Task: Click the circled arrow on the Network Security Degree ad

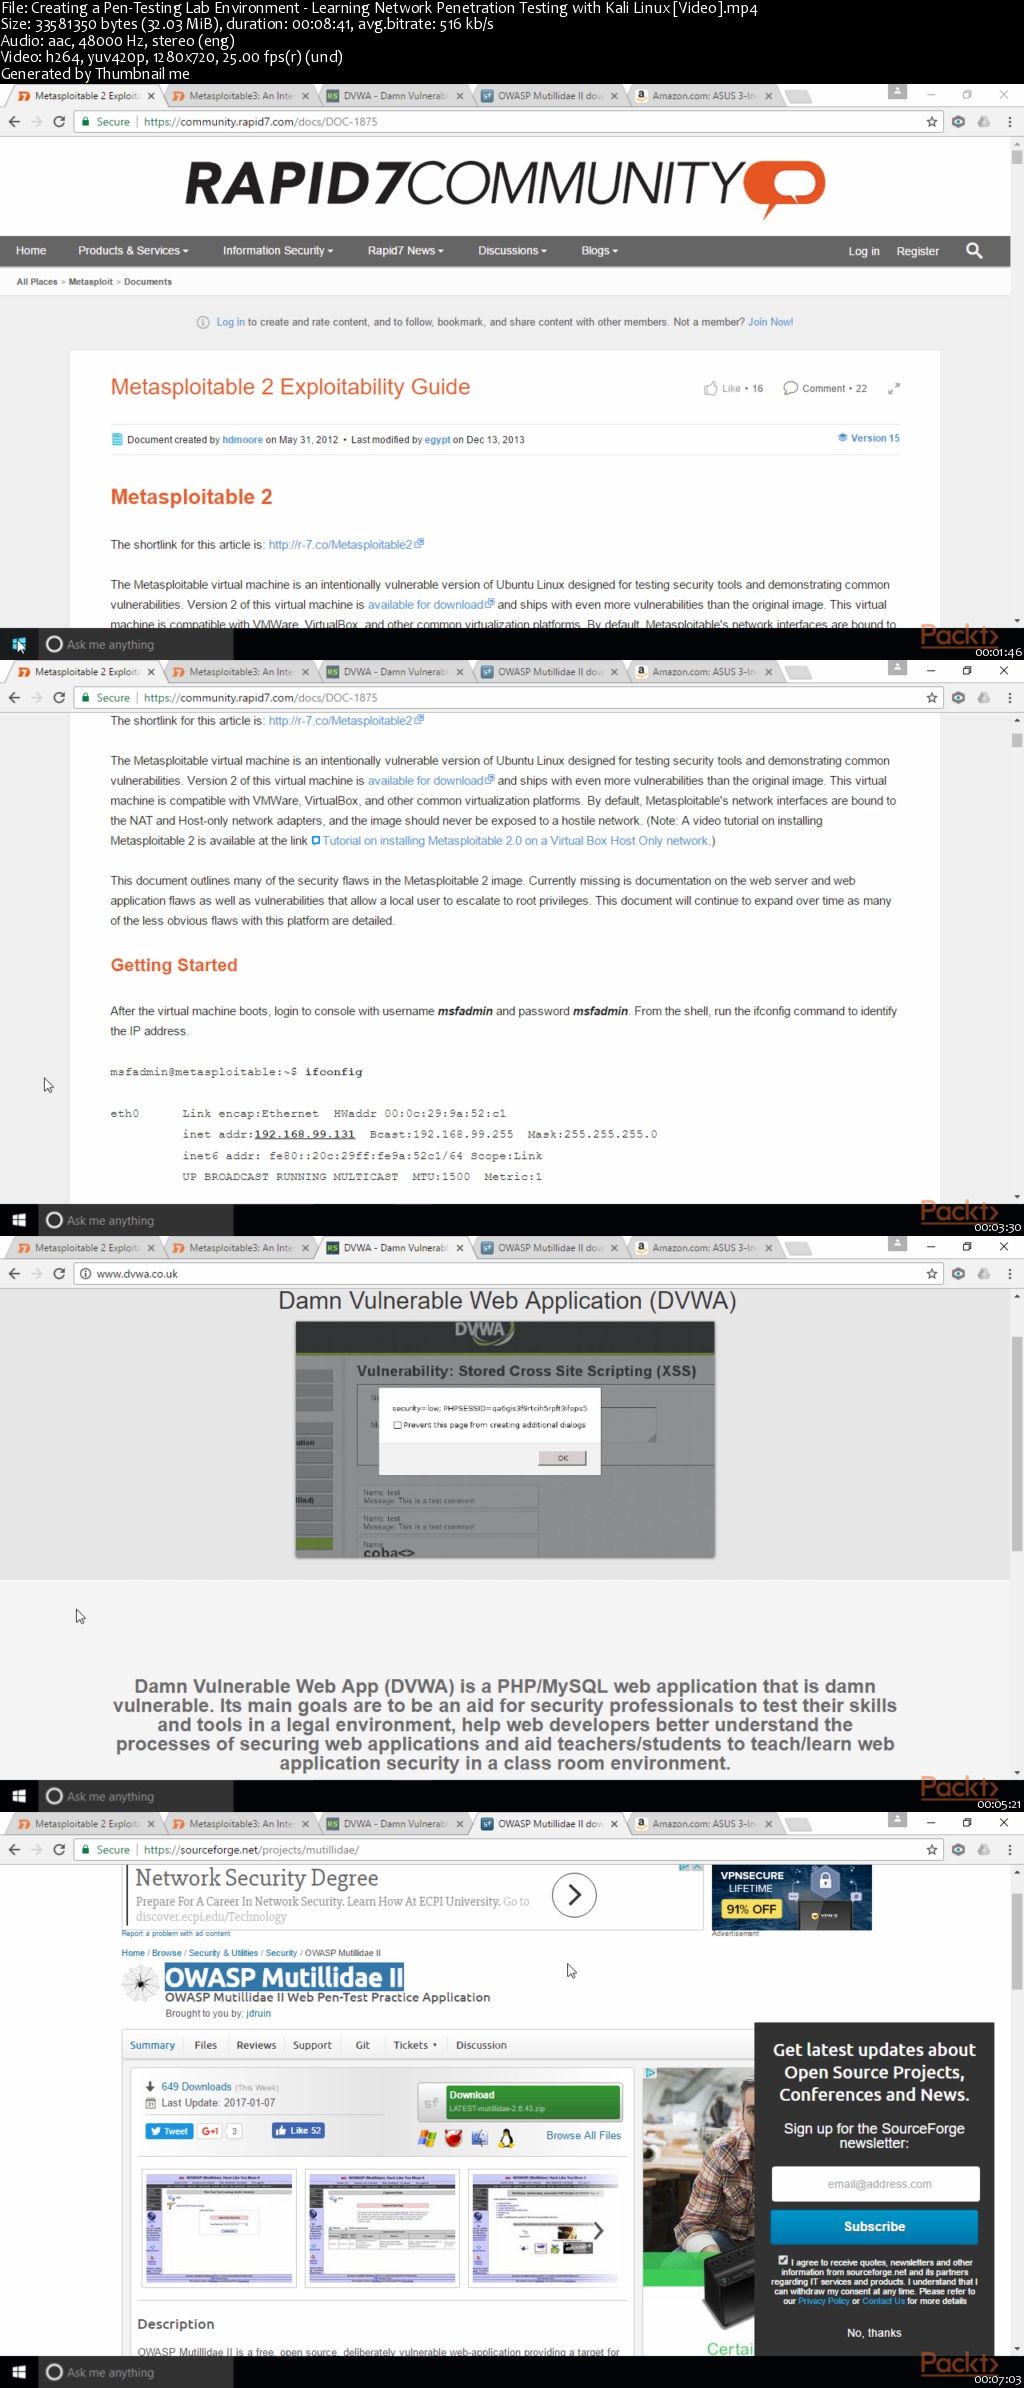Action: 574,1894
